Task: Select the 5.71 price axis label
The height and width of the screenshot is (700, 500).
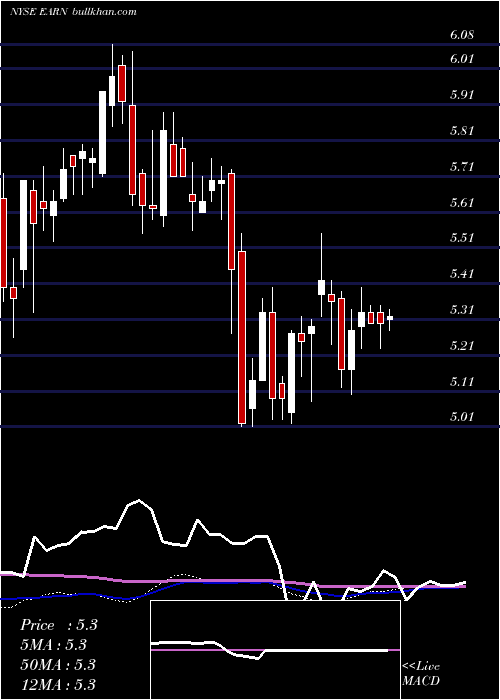Action: [462, 167]
